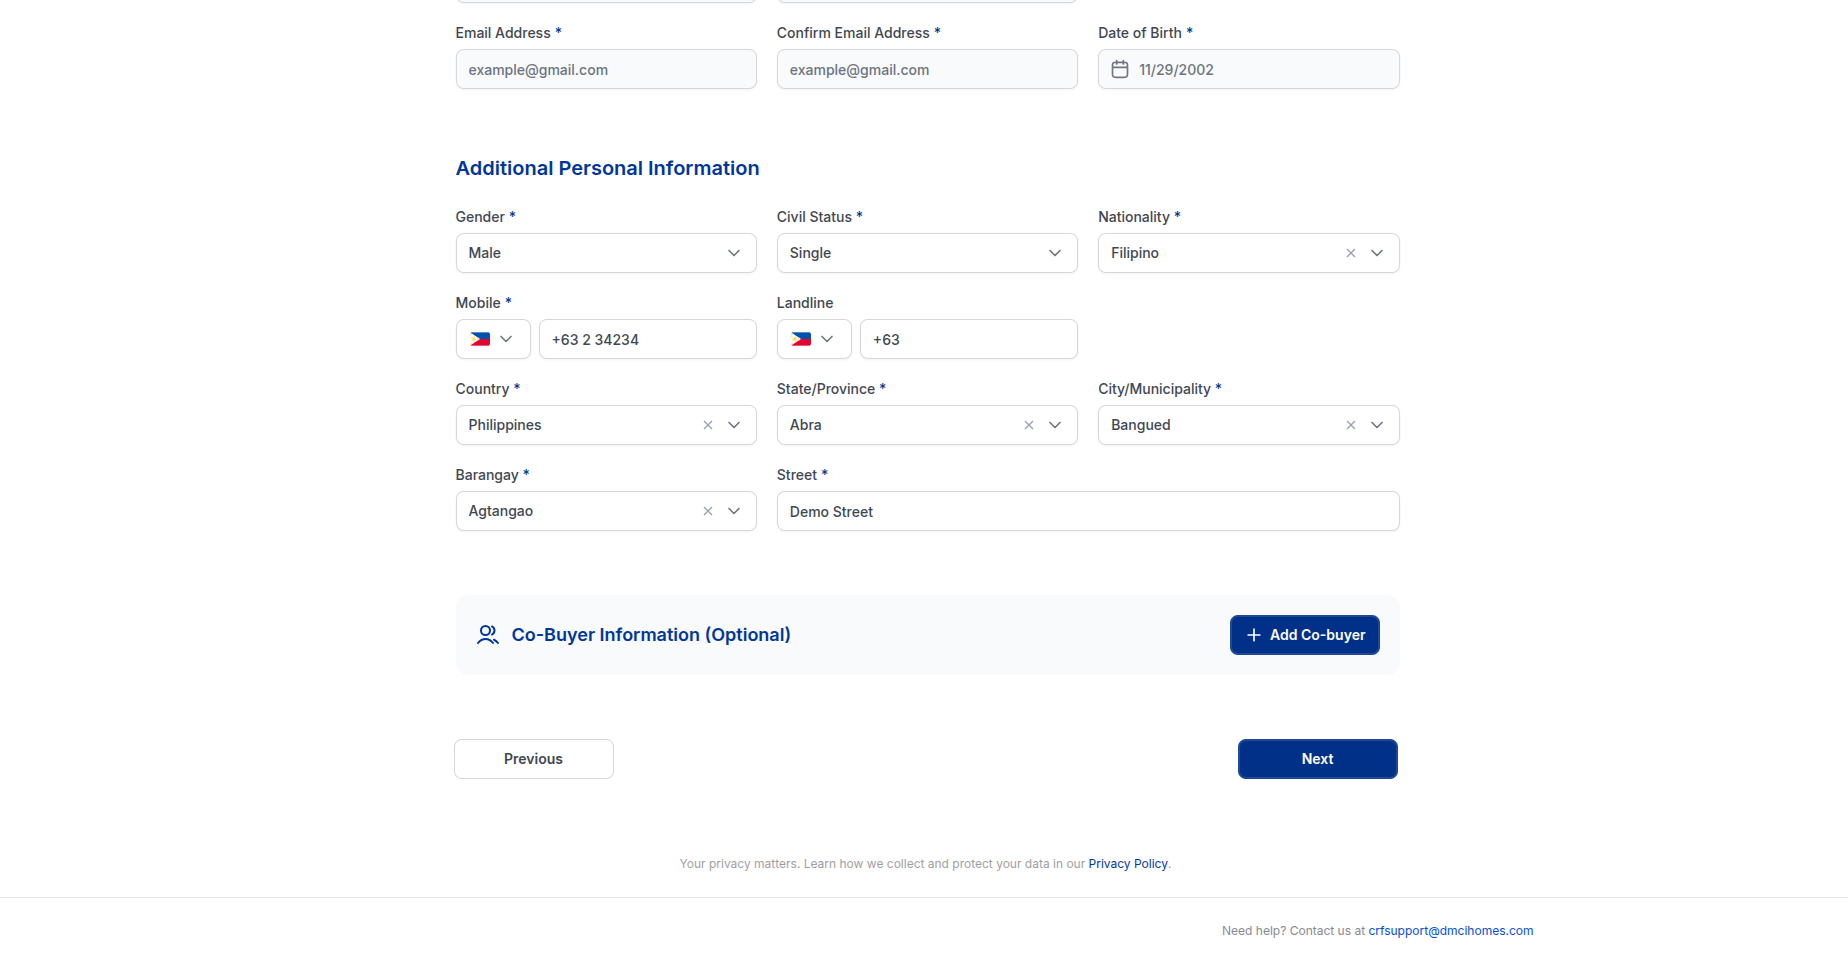The image size is (1848, 960).
Task: Click the Co-Buyer Information (Optional) title
Action: click(651, 635)
